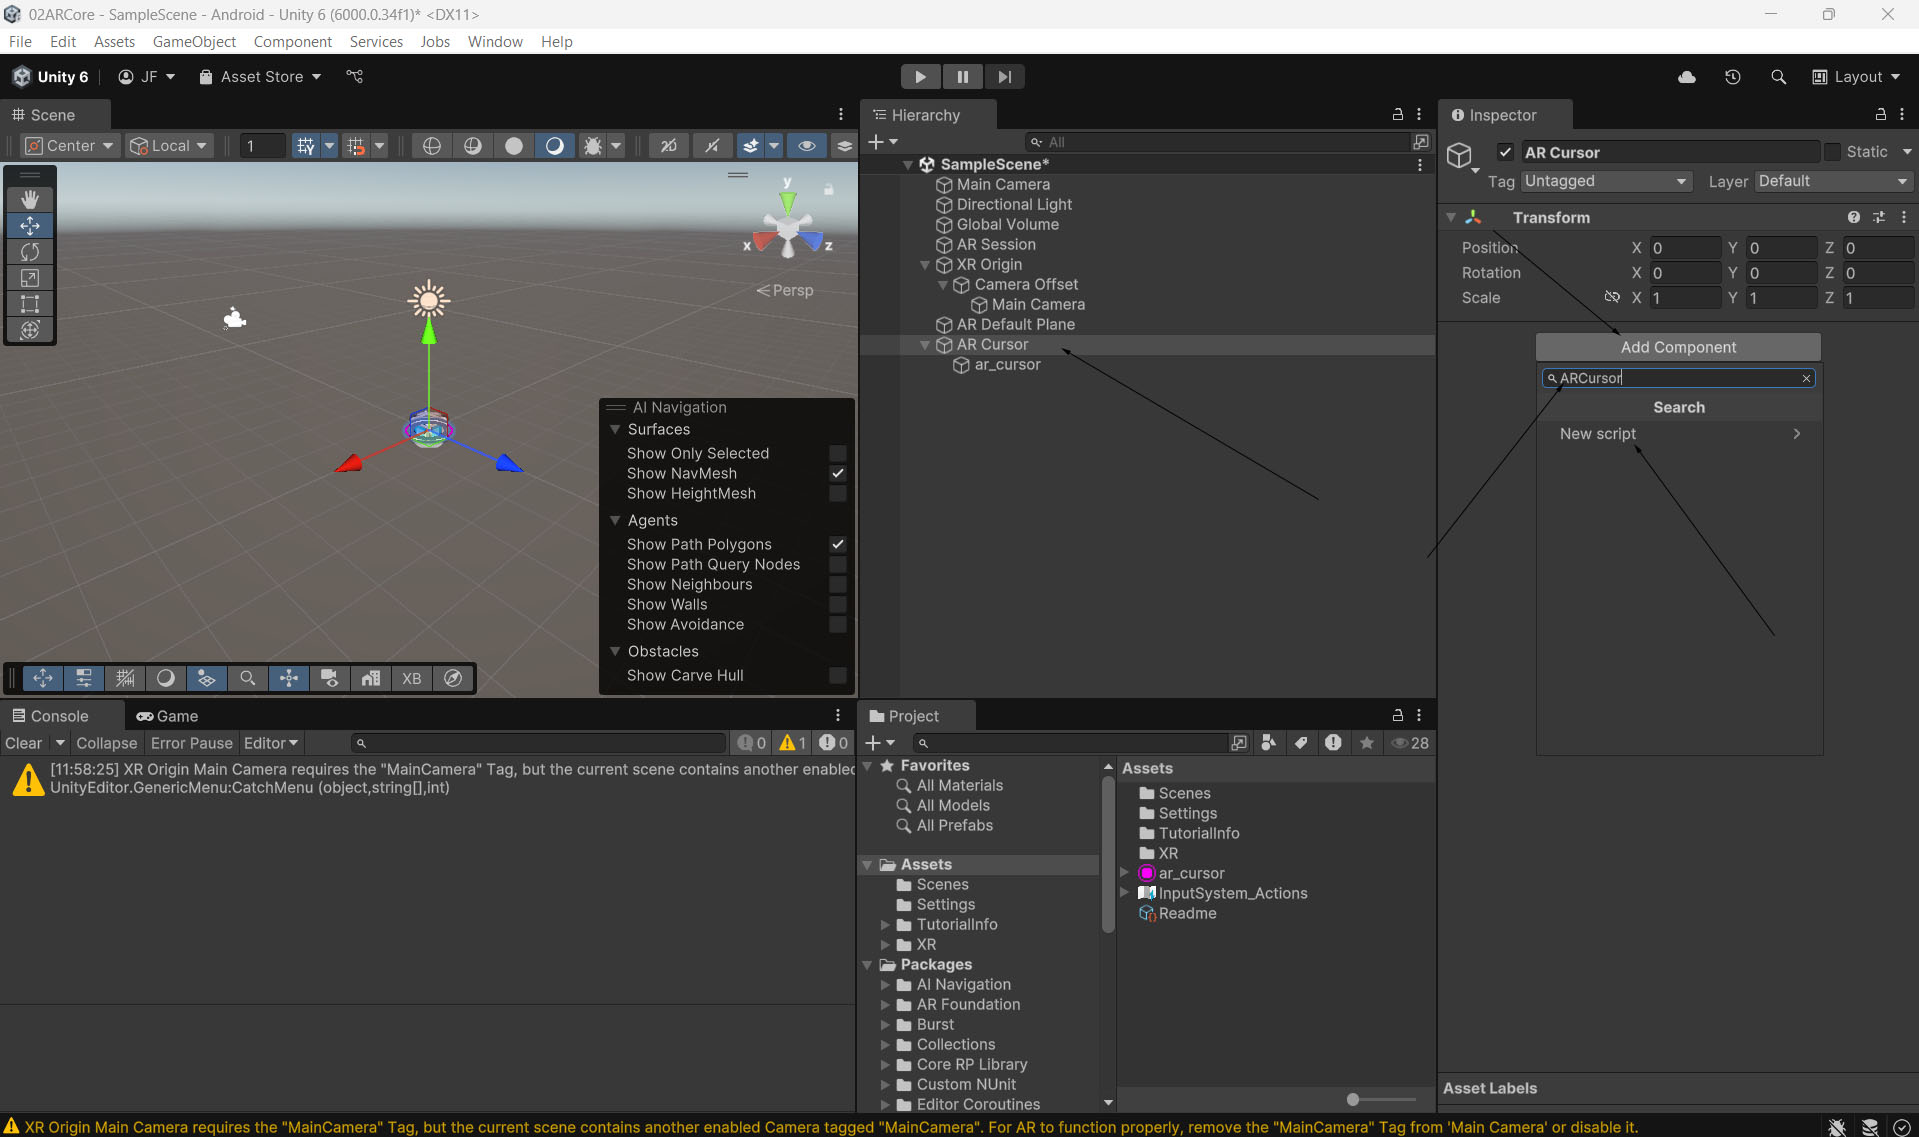The width and height of the screenshot is (1919, 1137).
Task: Select the Rect transform tool
Action: coord(30,304)
